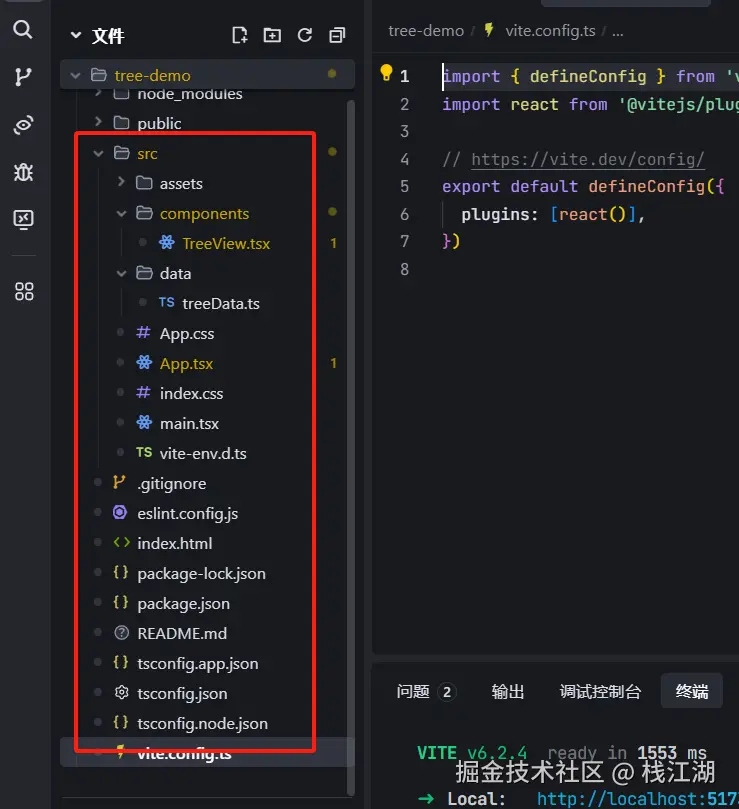Click line number 5 in gutter
This screenshot has width=739, height=809.
pos(405,186)
